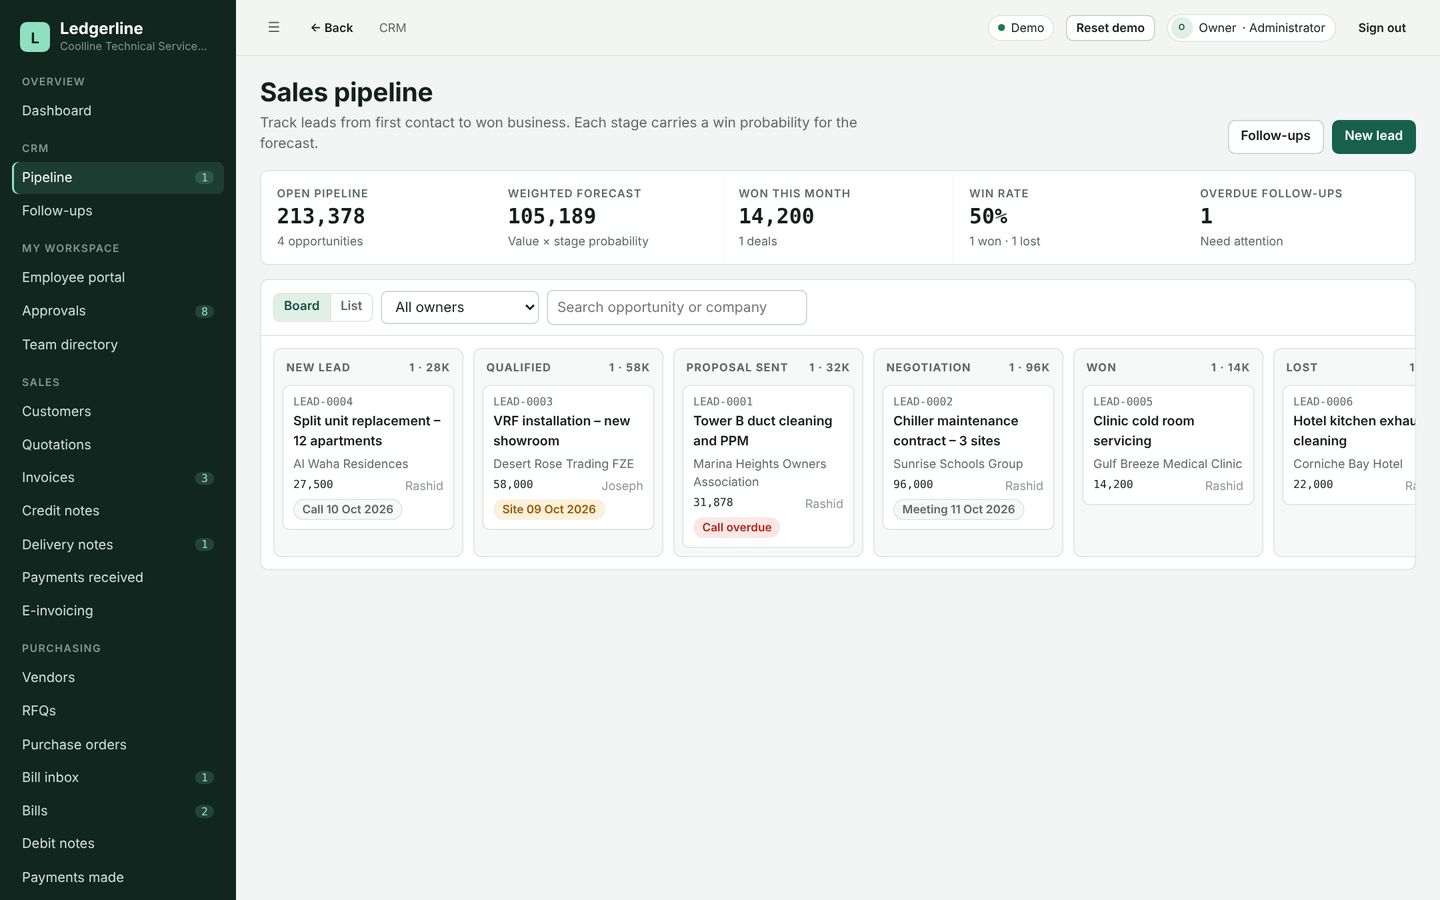Click the Call 10 Oct 2026 tag

click(348, 510)
